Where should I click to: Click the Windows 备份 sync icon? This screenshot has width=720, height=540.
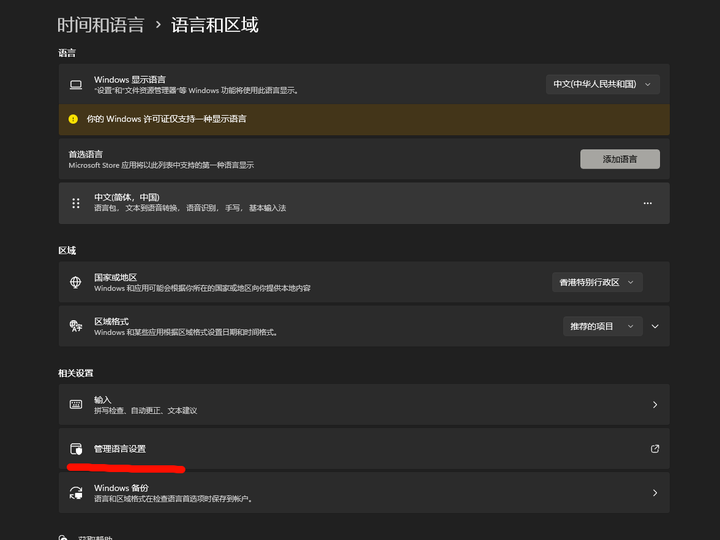point(76,493)
